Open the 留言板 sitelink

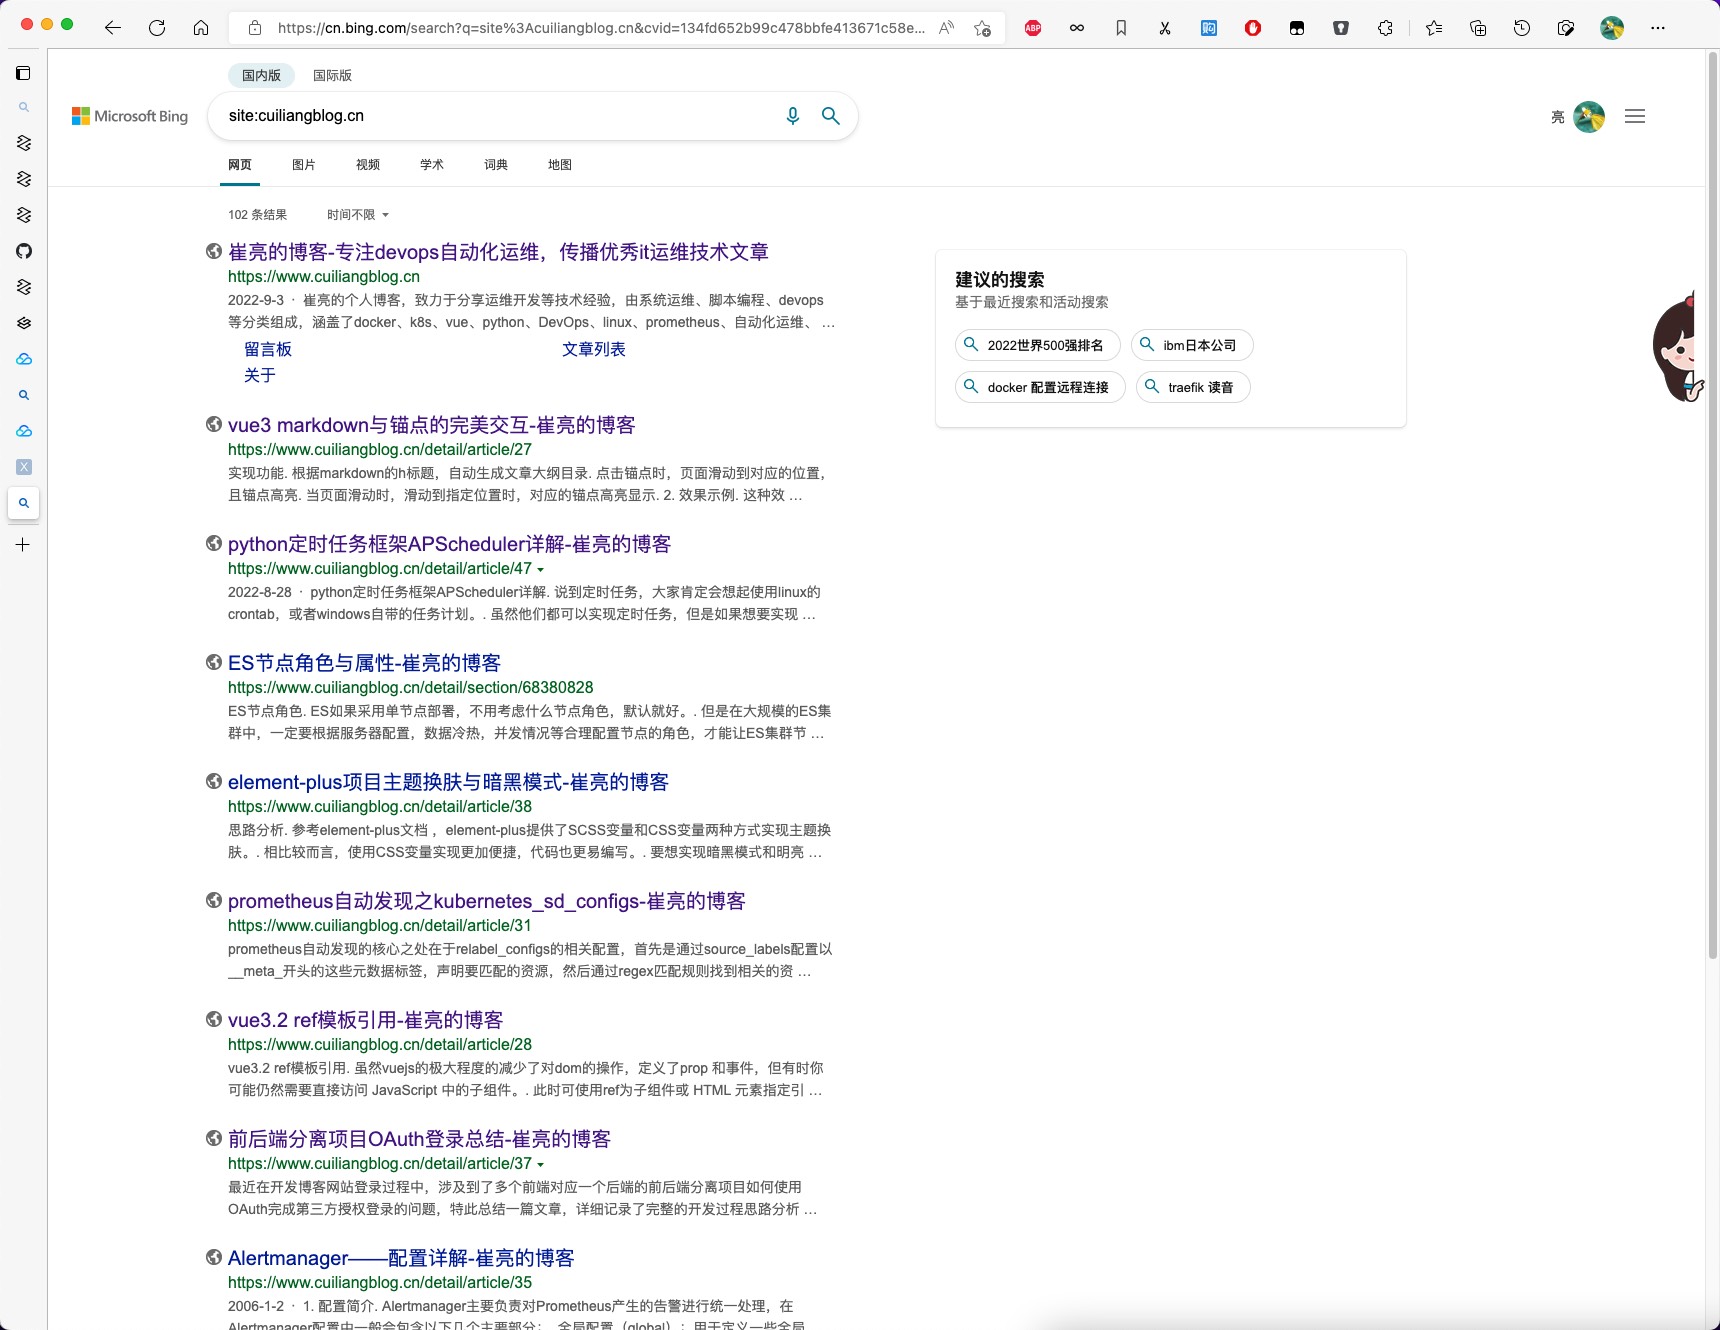point(268,349)
